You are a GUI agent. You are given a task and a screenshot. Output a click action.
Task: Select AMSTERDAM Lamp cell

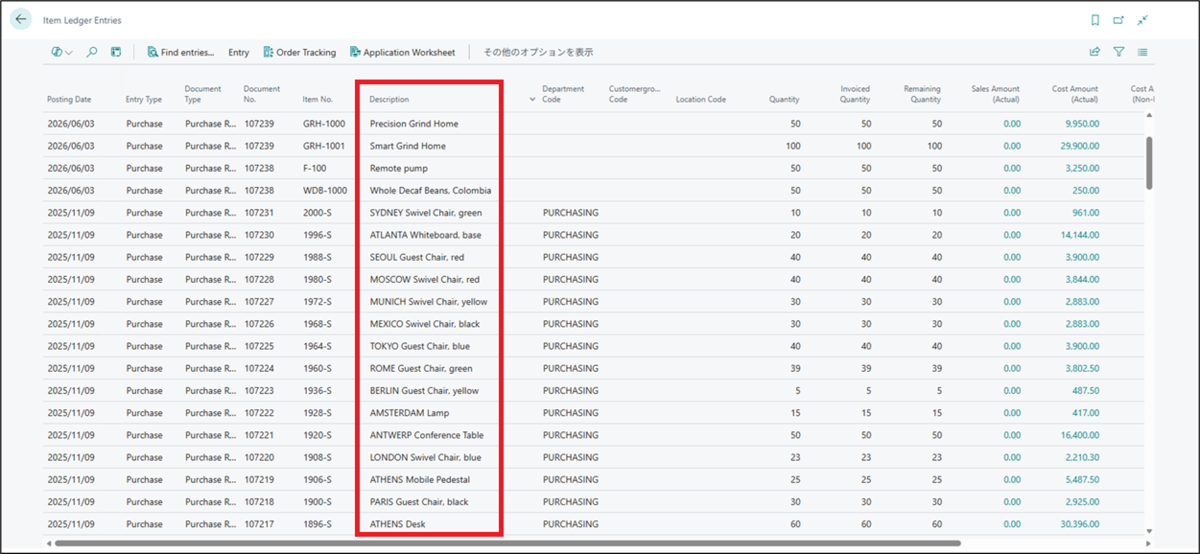point(409,413)
